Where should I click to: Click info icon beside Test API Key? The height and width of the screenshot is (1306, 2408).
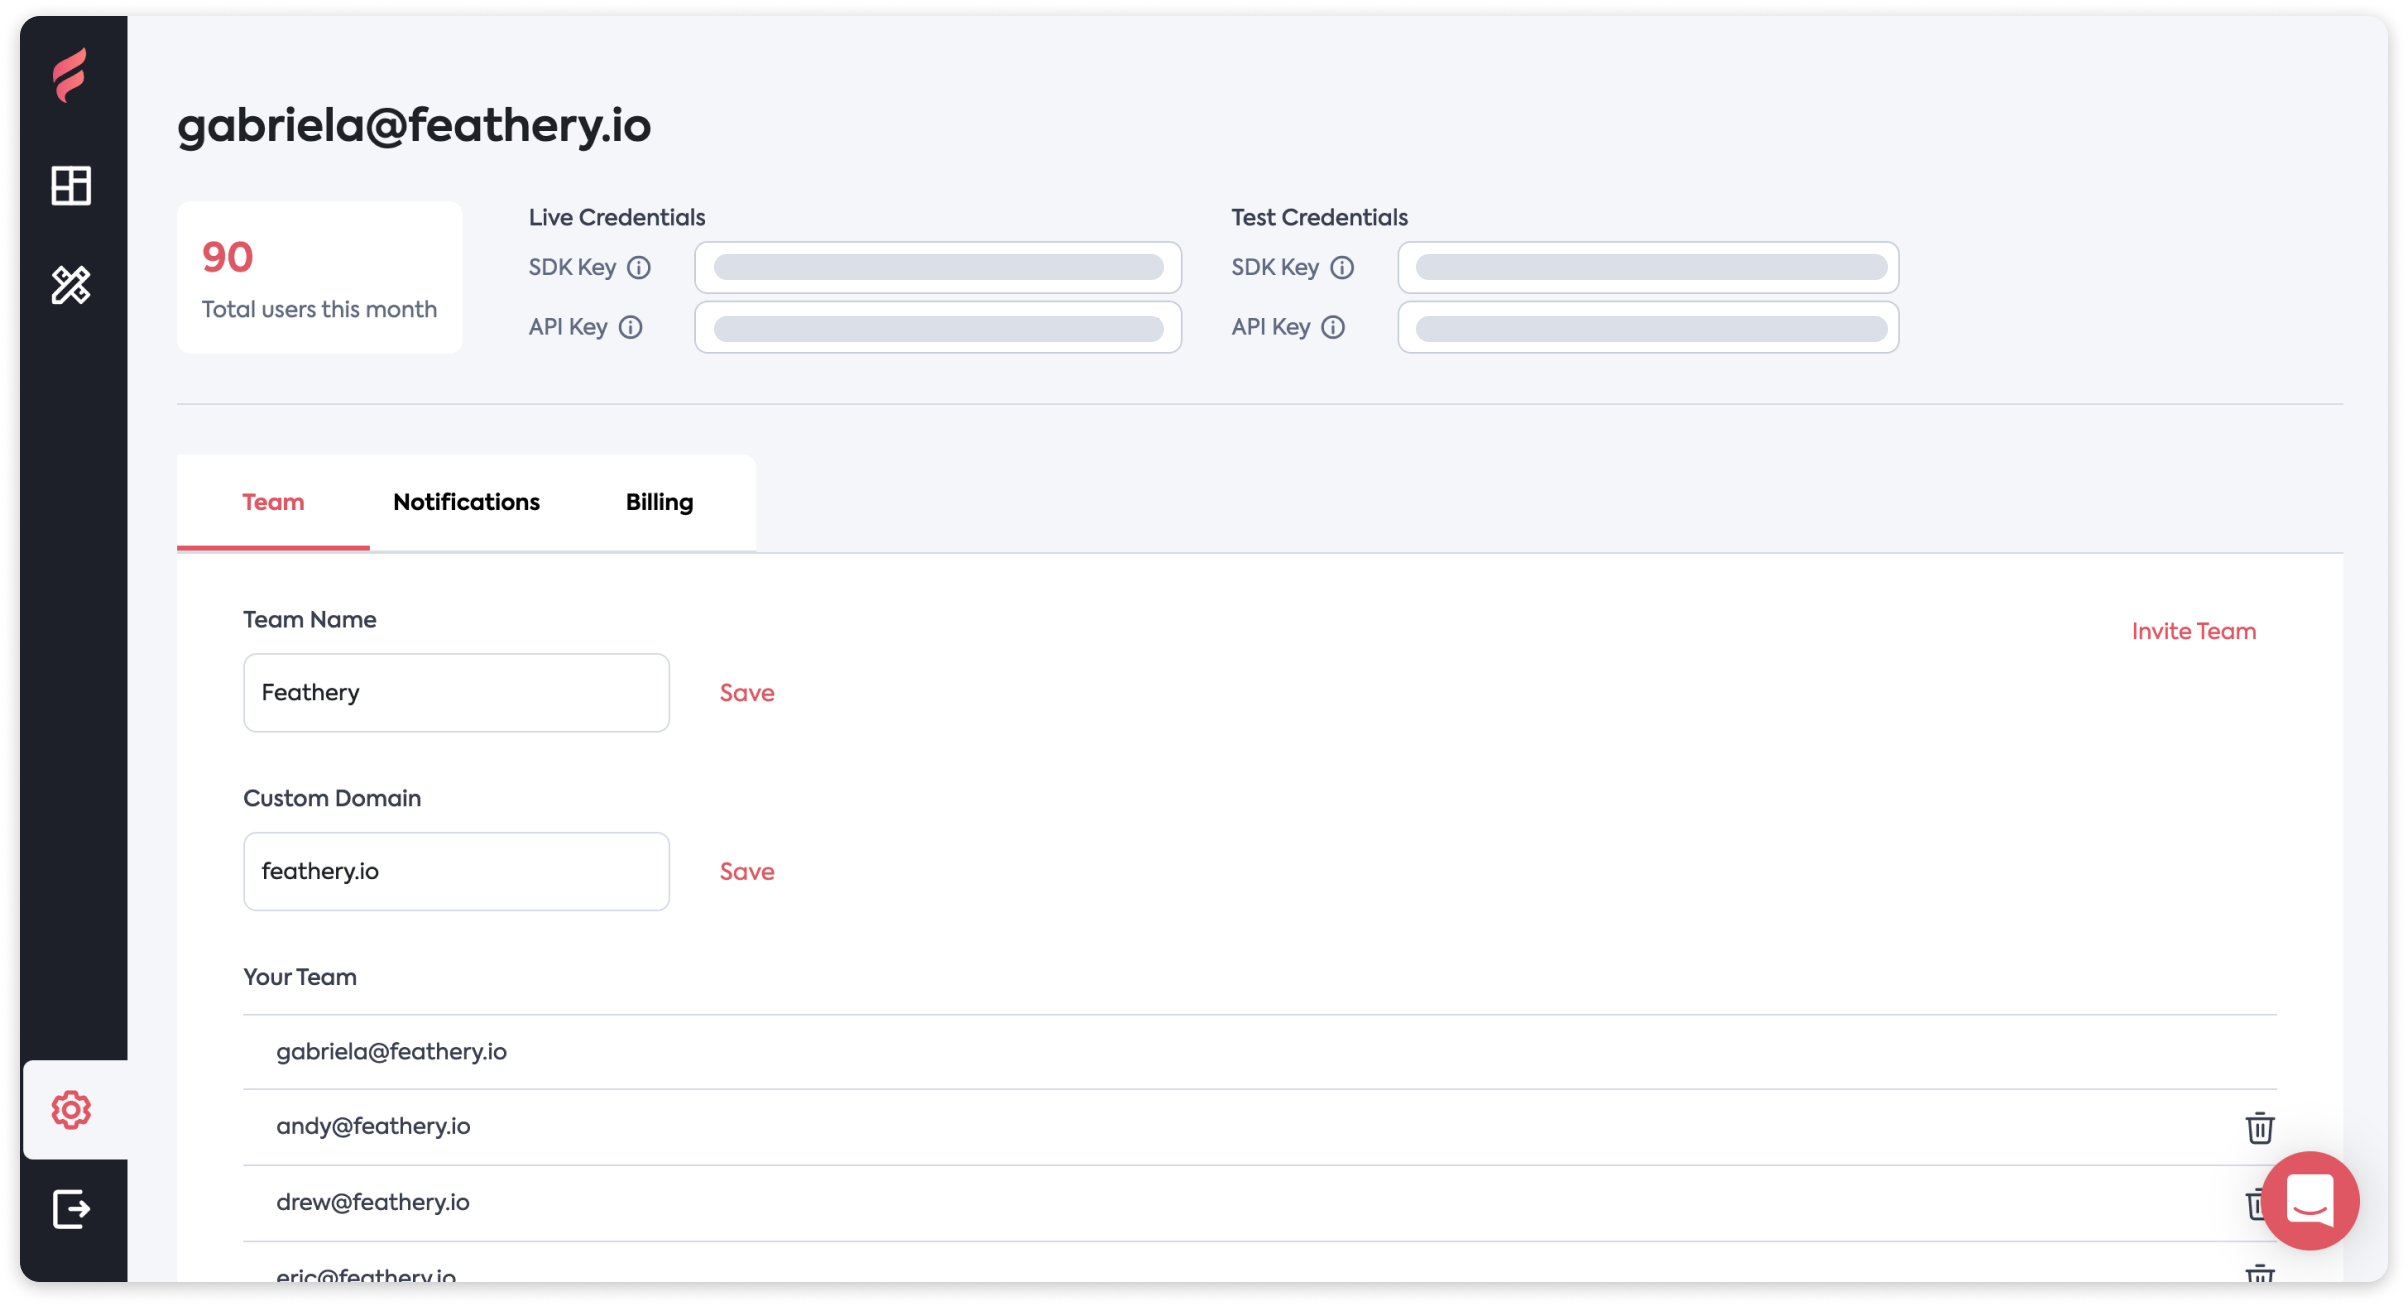(1333, 328)
